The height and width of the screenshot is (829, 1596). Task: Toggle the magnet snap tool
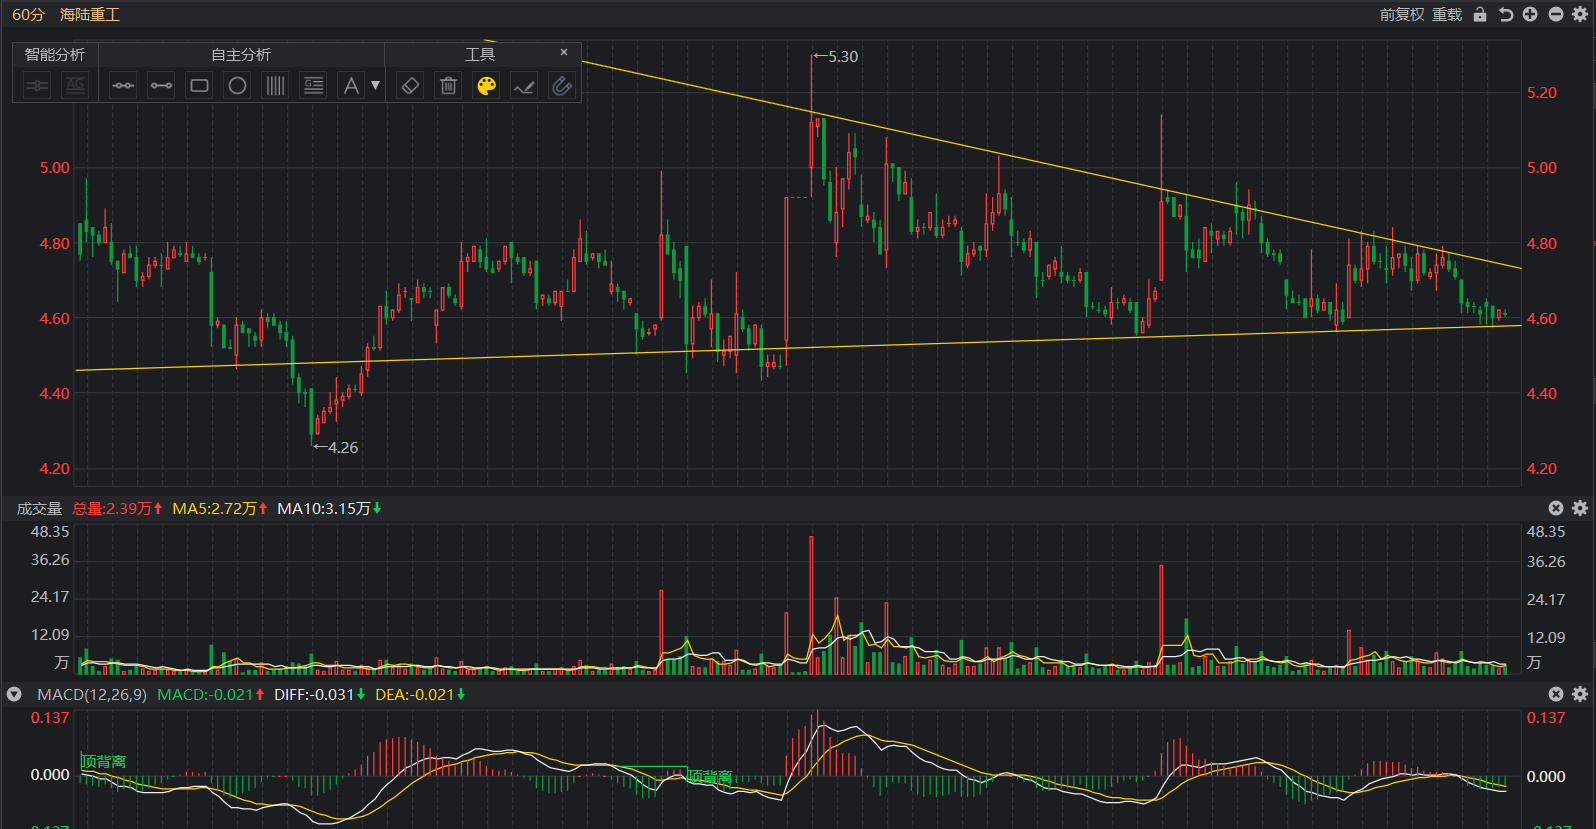[x=562, y=86]
